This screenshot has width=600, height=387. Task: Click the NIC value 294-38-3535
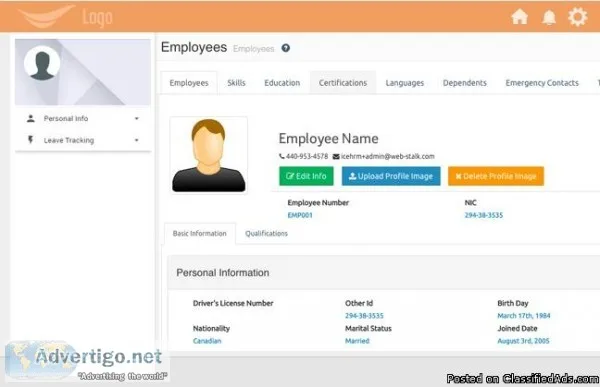484,215
